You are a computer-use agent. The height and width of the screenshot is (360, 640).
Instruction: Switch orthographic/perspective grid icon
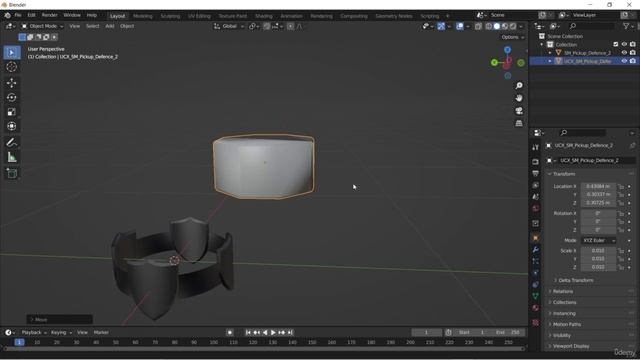(519, 123)
